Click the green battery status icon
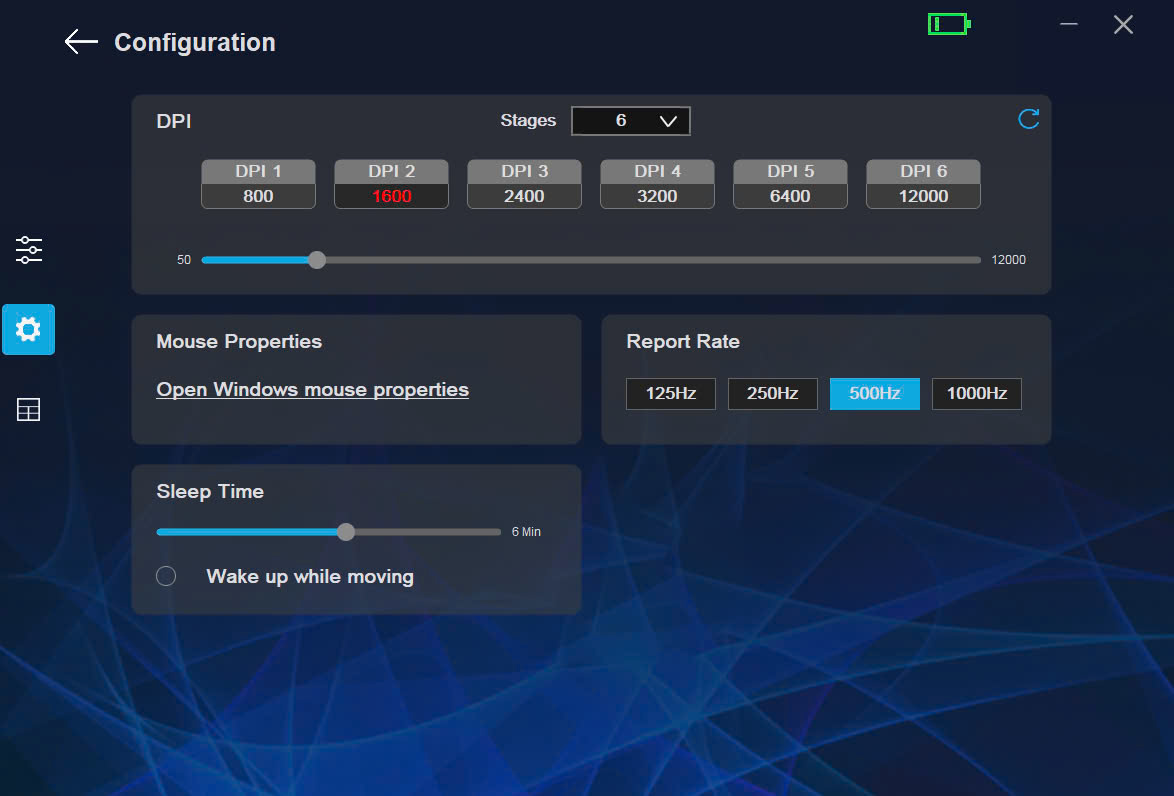The width and height of the screenshot is (1174, 796). [x=948, y=24]
